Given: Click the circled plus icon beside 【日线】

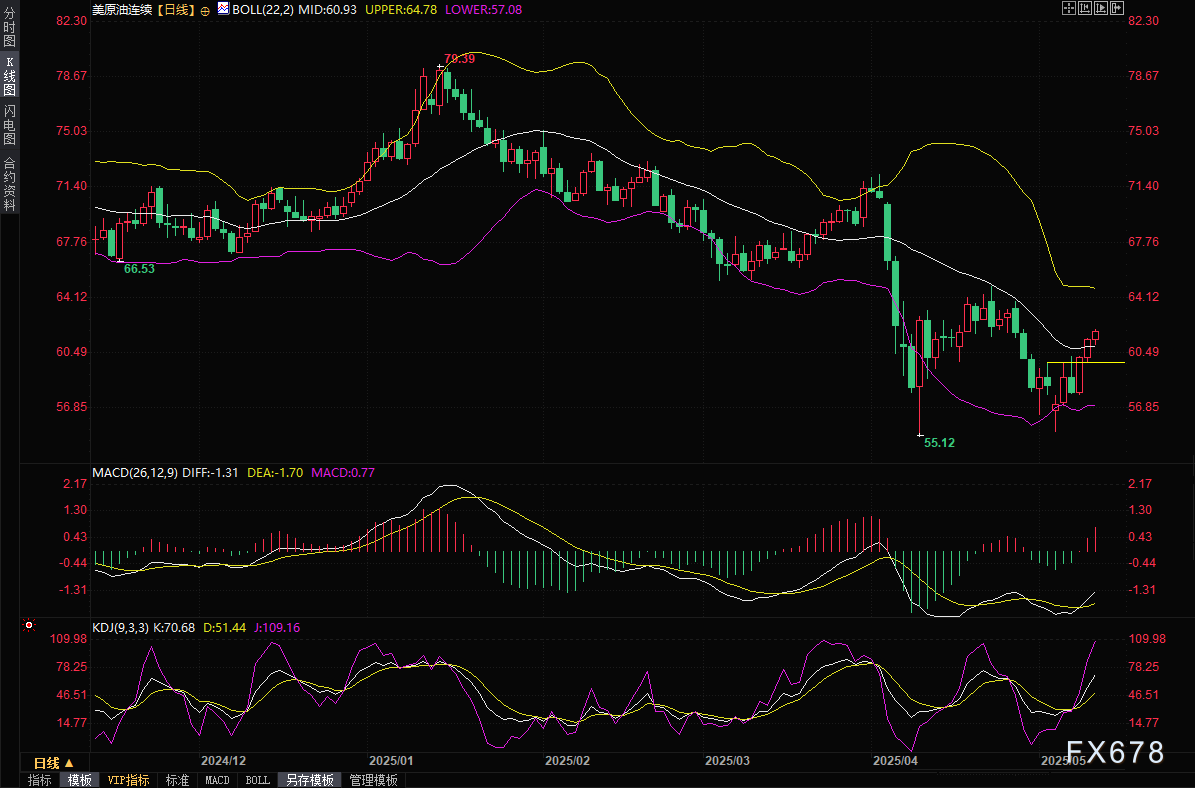Looking at the screenshot, I should tap(205, 9).
